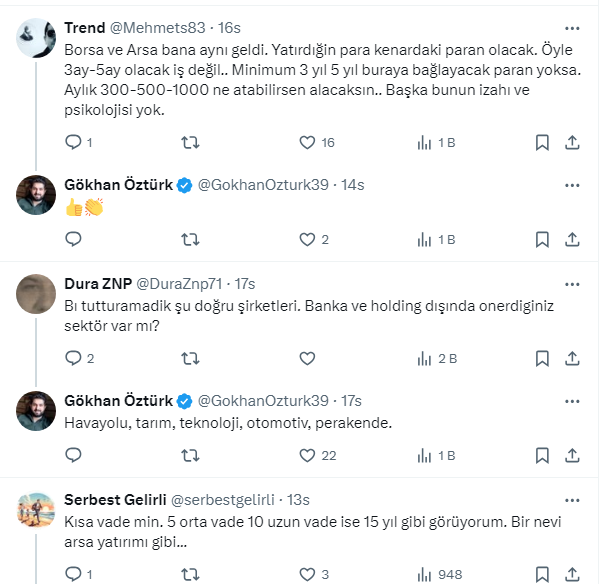Bookmark the Dura ZNP tweet
Screen dimensions: 604x584
[x=542, y=359]
